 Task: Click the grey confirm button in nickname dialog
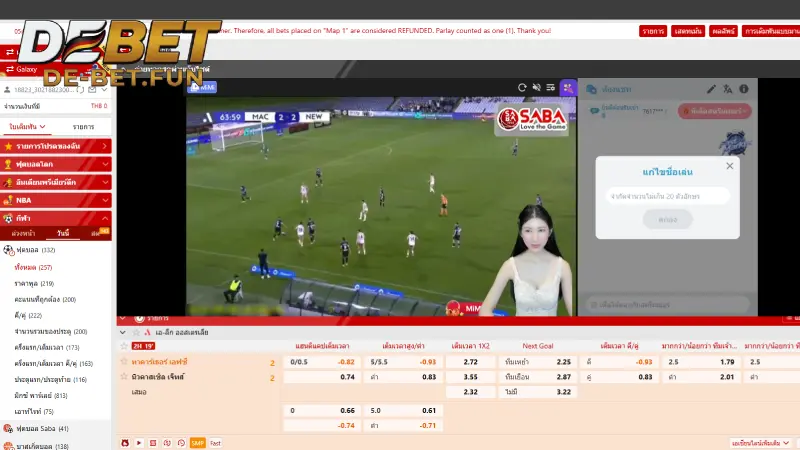tap(667, 219)
